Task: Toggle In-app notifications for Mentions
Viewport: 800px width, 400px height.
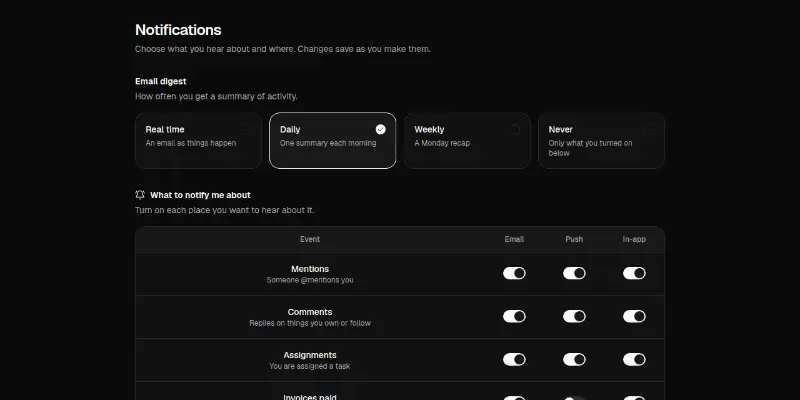Action: coord(634,273)
